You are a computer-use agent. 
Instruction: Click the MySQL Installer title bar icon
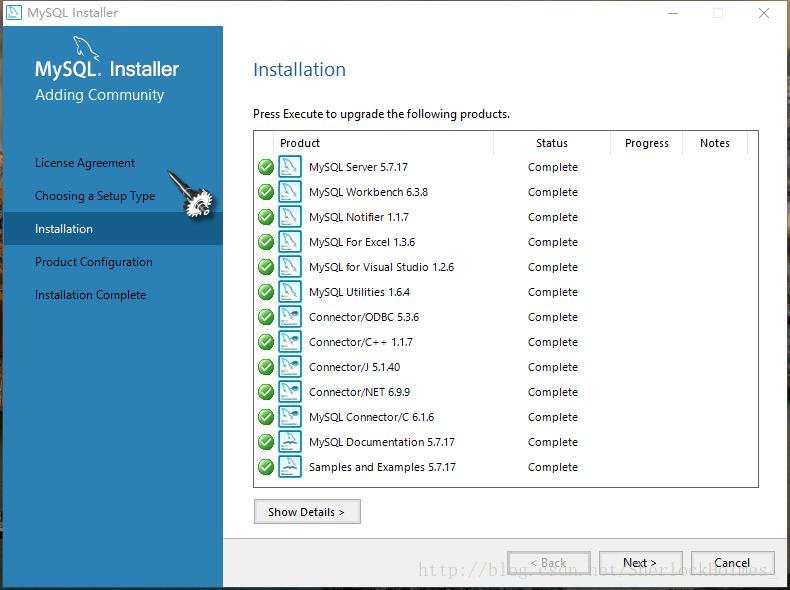pyautogui.click(x=13, y=13)
